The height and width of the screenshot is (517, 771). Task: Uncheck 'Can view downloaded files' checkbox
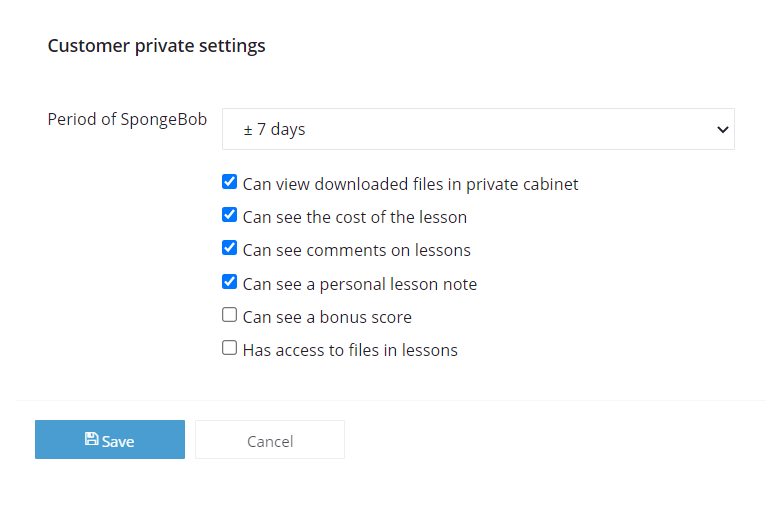230,182
